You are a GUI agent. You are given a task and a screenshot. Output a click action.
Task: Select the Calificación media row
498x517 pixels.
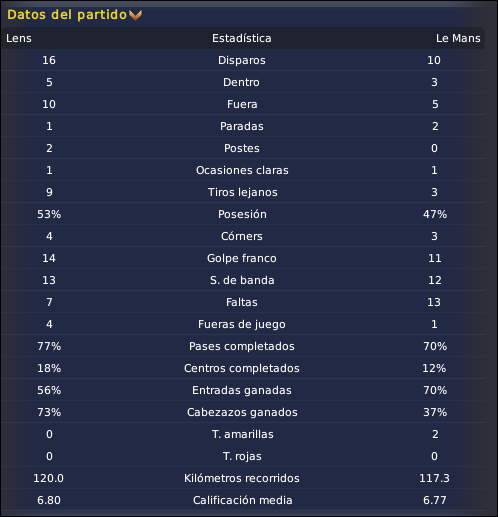[x=243, y=500]
